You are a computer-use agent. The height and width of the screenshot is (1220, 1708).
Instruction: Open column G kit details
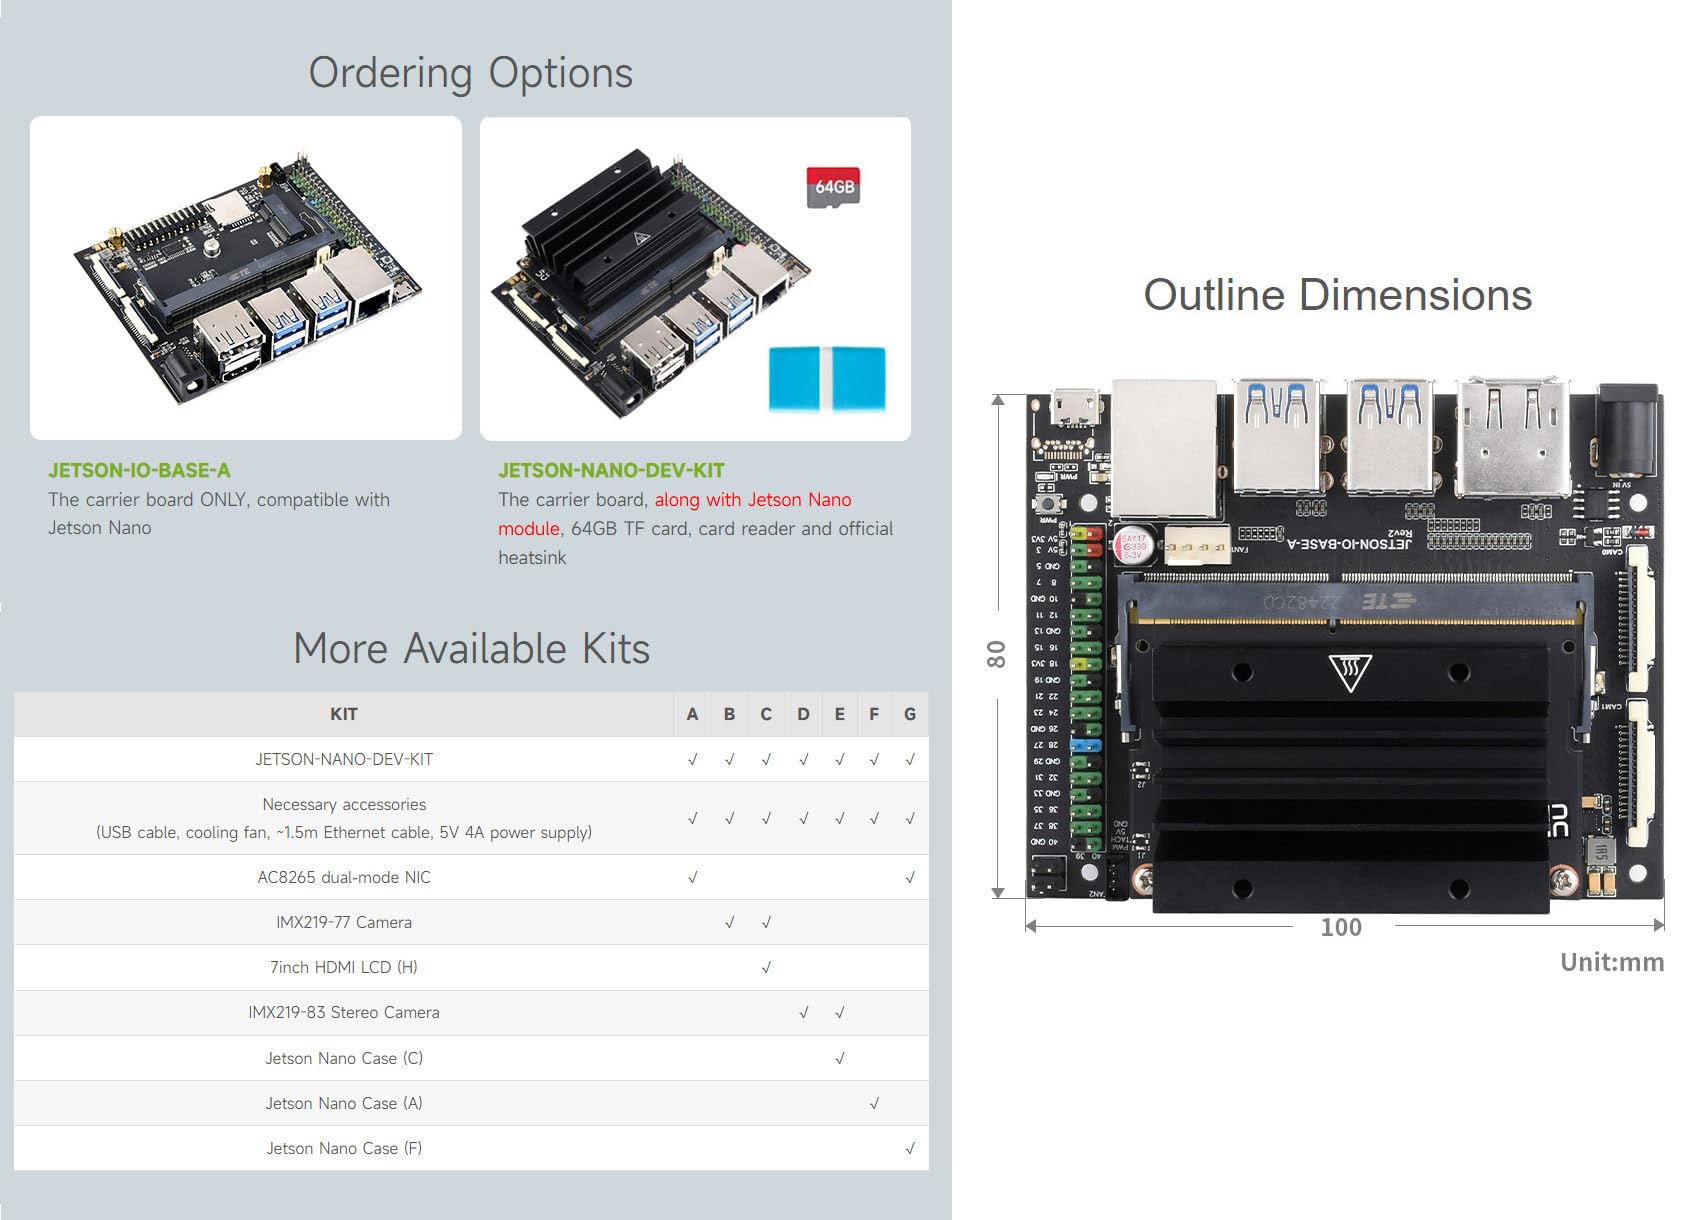tap(909, 713)
